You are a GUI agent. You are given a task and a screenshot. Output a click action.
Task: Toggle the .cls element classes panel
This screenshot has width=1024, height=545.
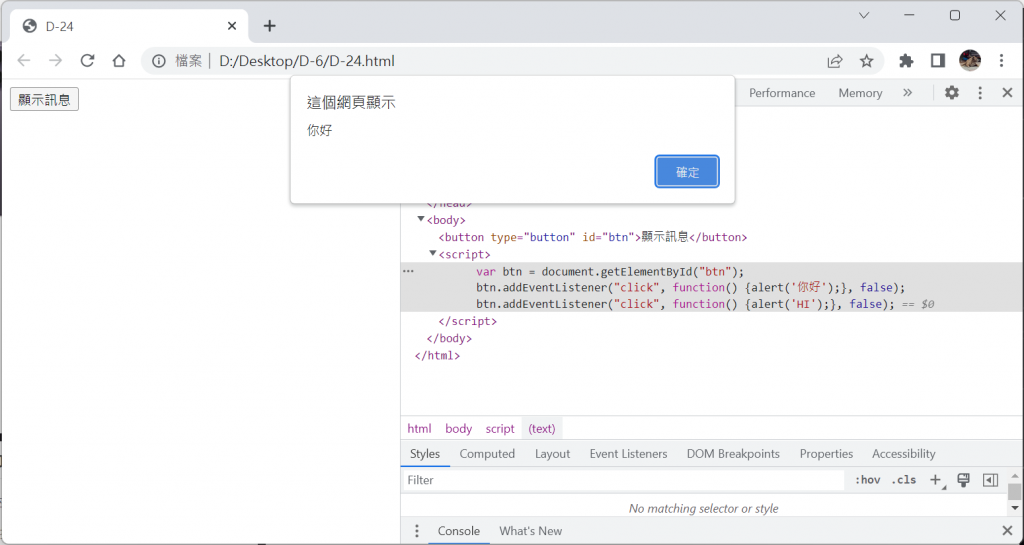point(904,480)
